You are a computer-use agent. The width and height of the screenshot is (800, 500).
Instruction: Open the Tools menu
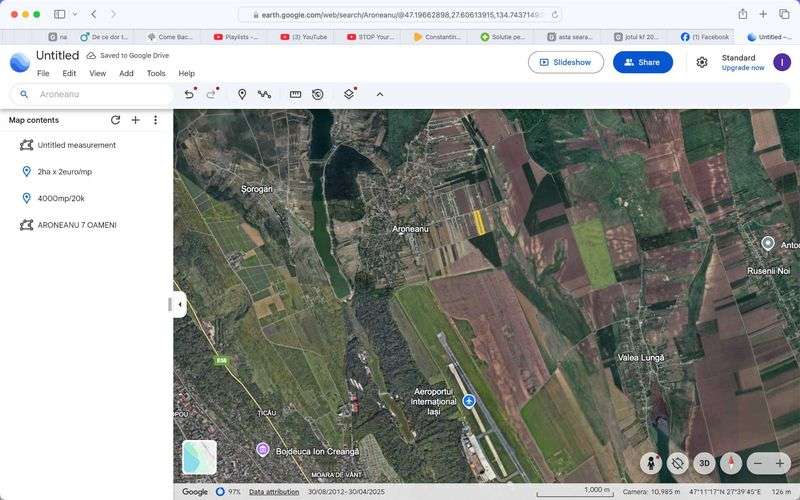click(x=156, y=73)
